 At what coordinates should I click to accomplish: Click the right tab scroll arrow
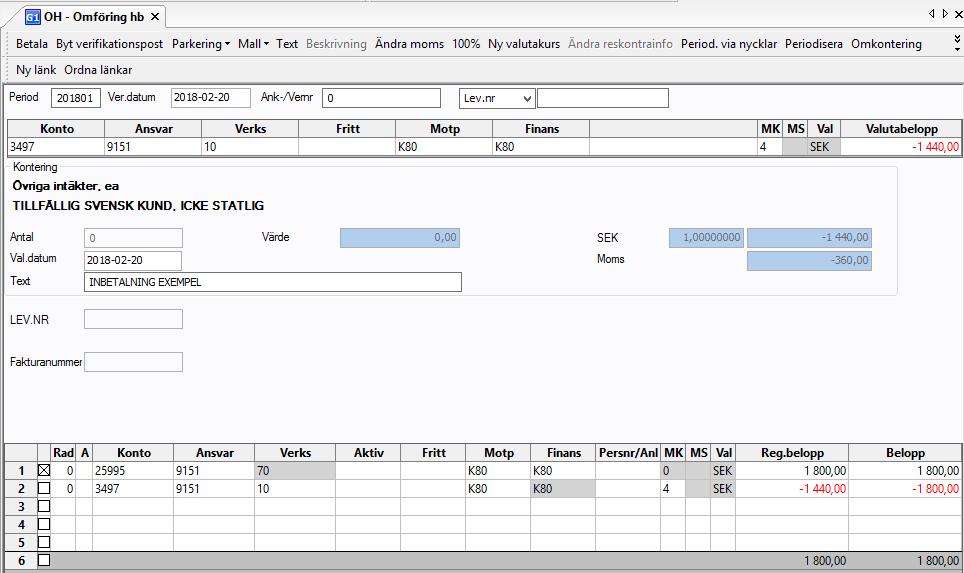[x=945, y=14]
